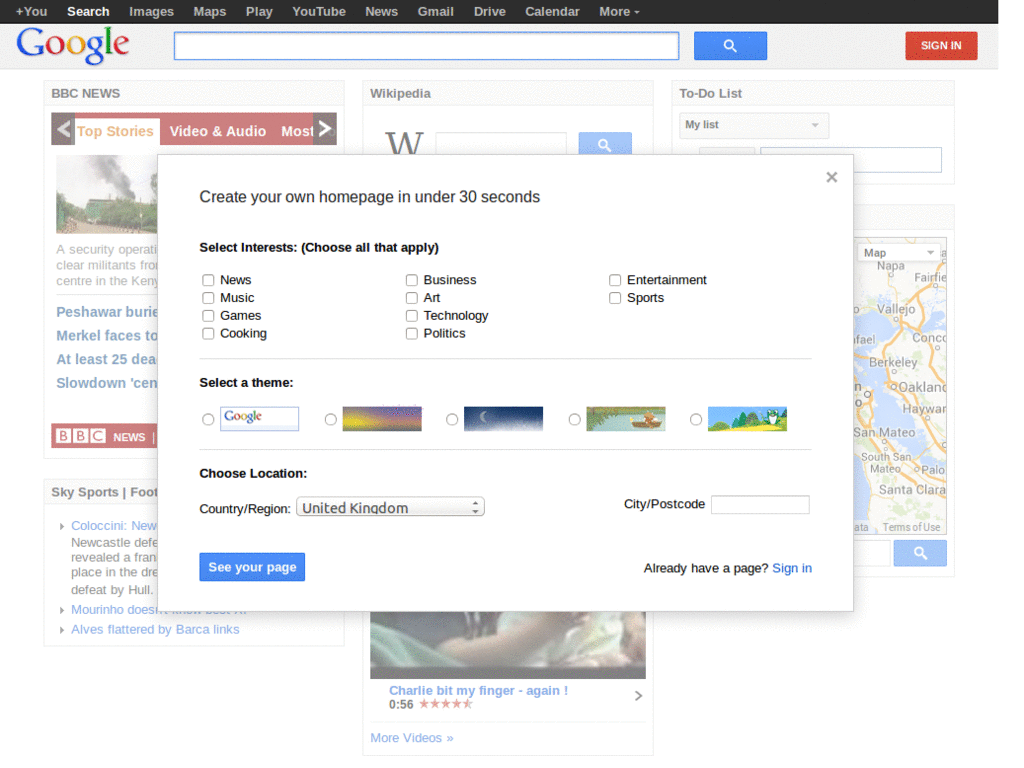1024x768 pixels.
Task: Click the night sky theme thumbnail
Action: click(x=504, y=419)
